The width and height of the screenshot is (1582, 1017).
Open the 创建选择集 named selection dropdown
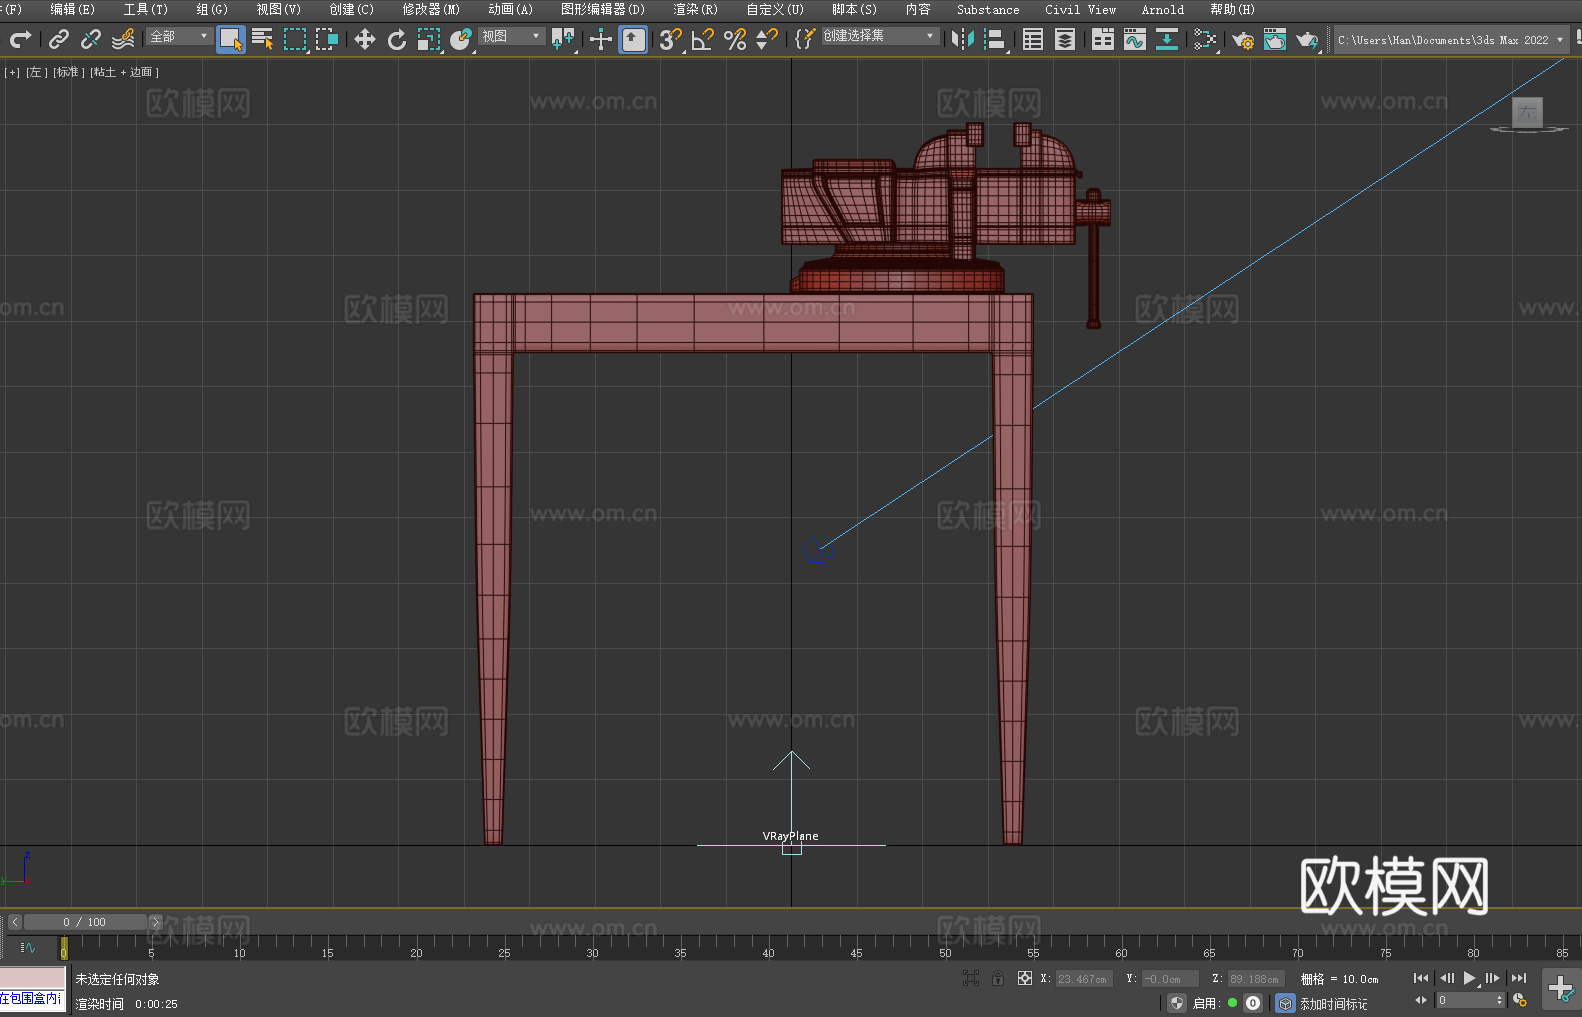coord(880,36)
